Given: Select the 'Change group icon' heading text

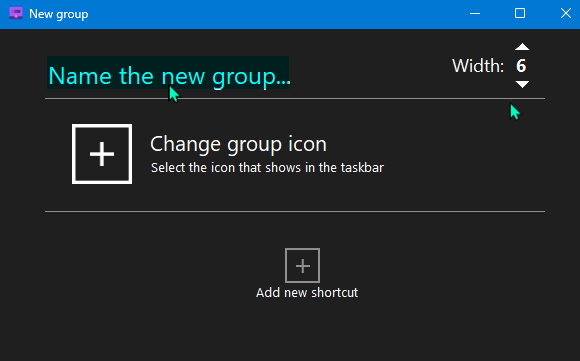Looking at the screenshot, I should [238, 144].
